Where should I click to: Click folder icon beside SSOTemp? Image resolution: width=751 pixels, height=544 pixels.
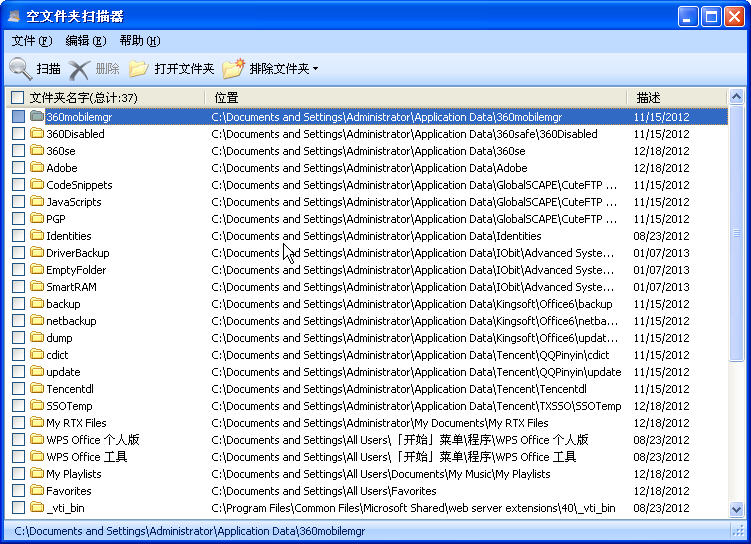[x=37, y=405]
